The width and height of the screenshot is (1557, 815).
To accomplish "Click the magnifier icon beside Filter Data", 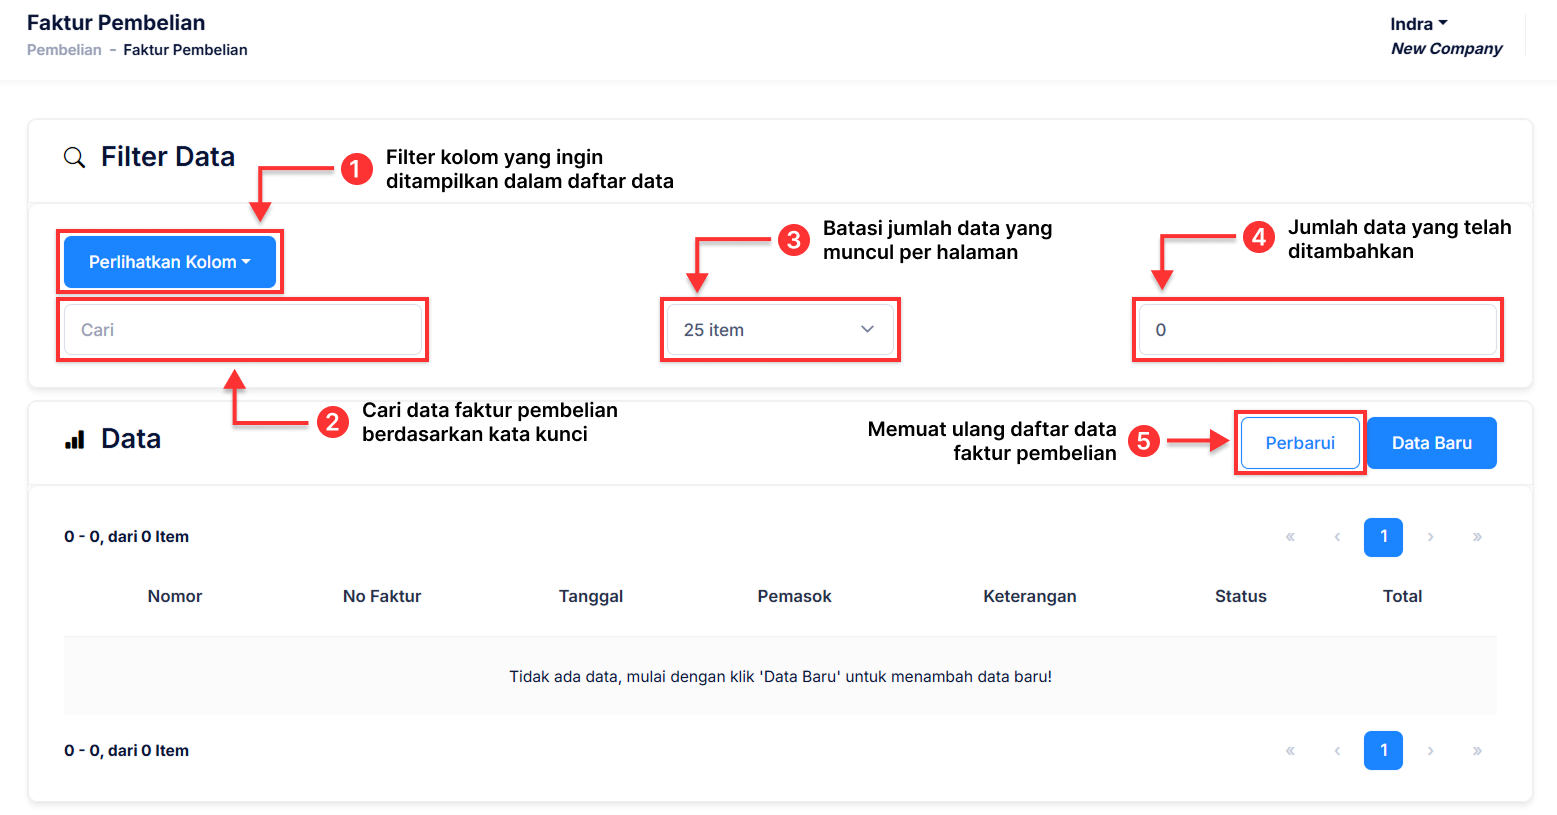I will pyautogui.click(x=74, y=158).
